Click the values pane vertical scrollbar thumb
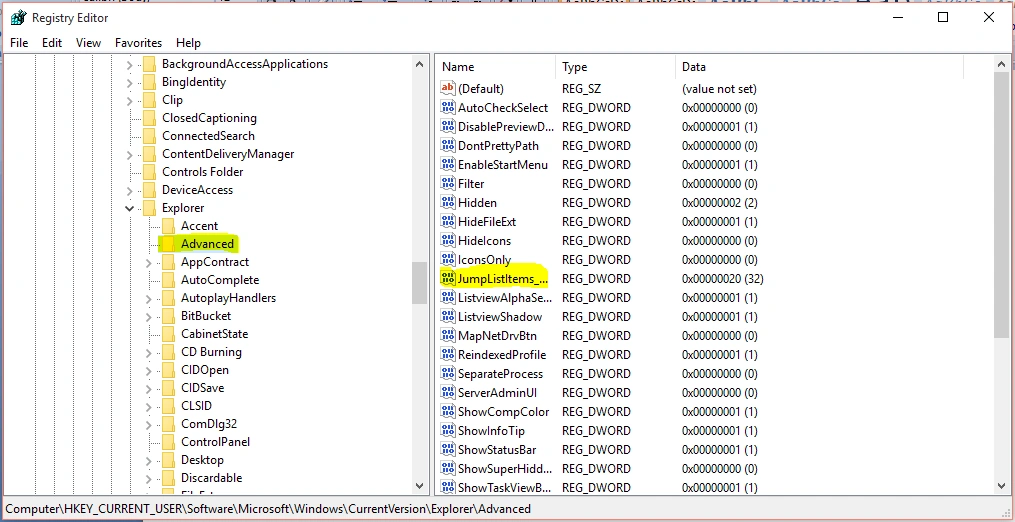 [1002, 205]
